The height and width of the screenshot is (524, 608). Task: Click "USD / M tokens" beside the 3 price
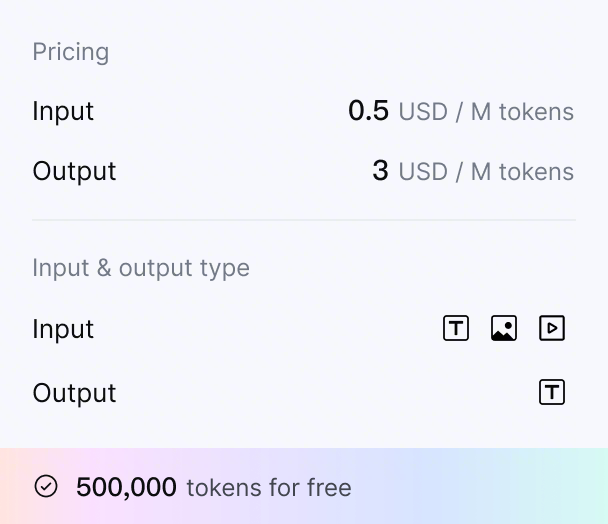click(x=486, y=172)
